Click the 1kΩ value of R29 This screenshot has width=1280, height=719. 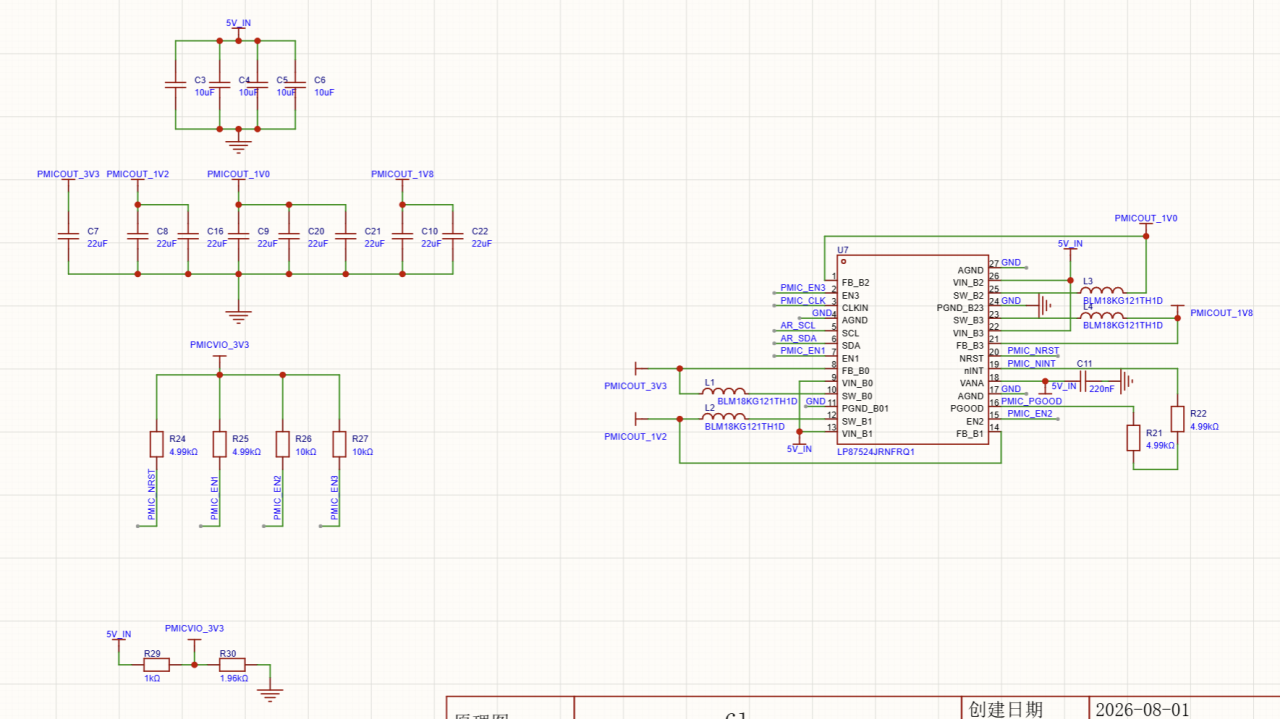152,678
